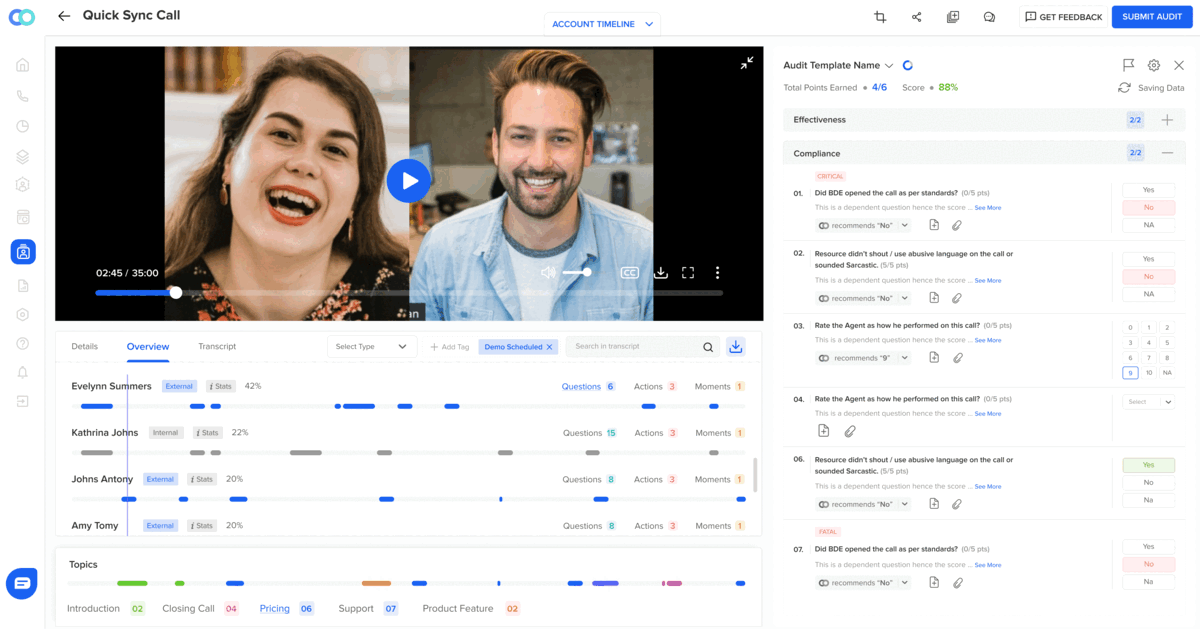The image size is (1200, 629).
Task: Open the Details tab
Action: (x=84, y=346)
